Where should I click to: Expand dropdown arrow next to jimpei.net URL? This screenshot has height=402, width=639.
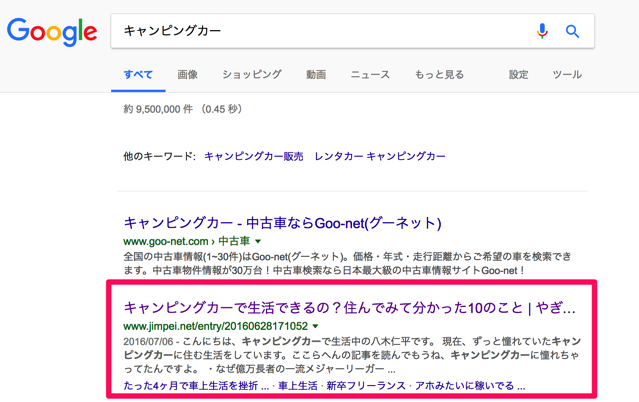315,326
